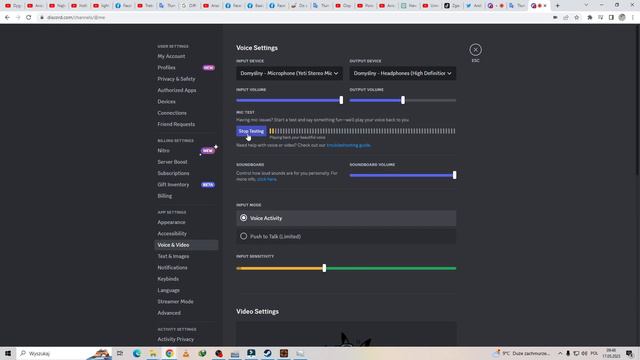Image resolution: width=640 pixels, height=360 pixels.
Task: Open Accessibility settings
Action: click(x=172, y=234)
